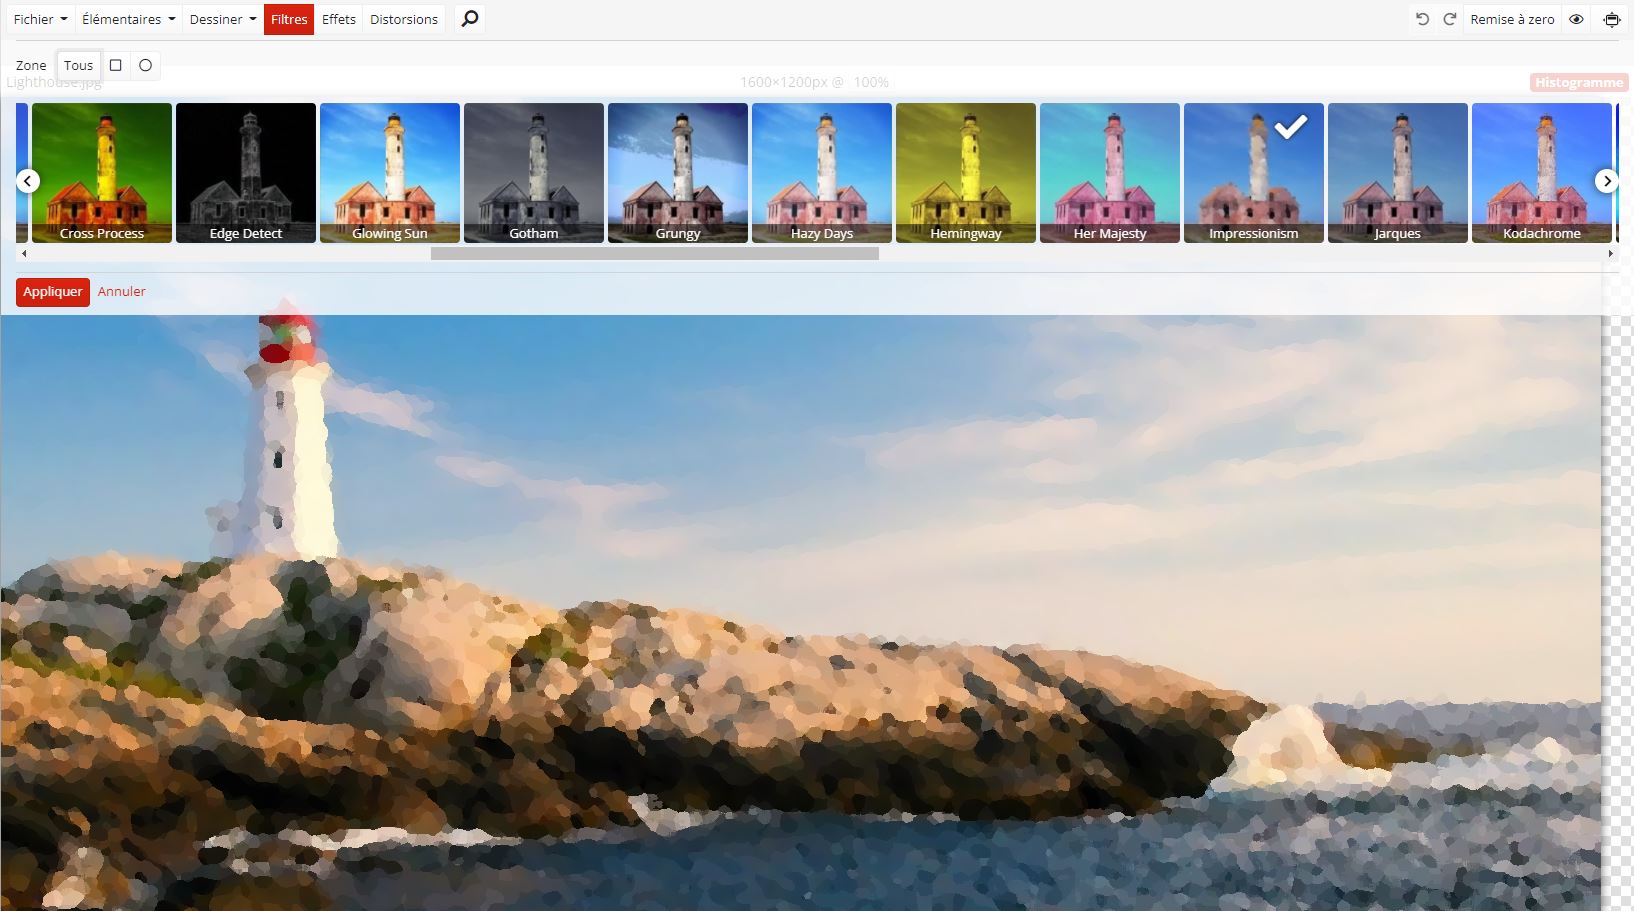Open the Distorsions menu
This screenshot has height=911, width=1634.
click(x=403, y=19)
